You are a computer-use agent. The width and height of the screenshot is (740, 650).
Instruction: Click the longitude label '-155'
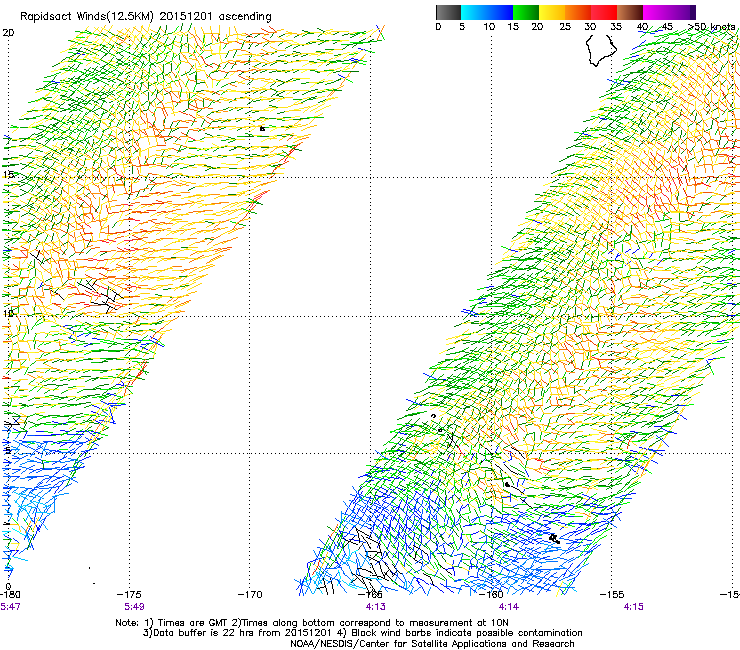tap(612, 595)
